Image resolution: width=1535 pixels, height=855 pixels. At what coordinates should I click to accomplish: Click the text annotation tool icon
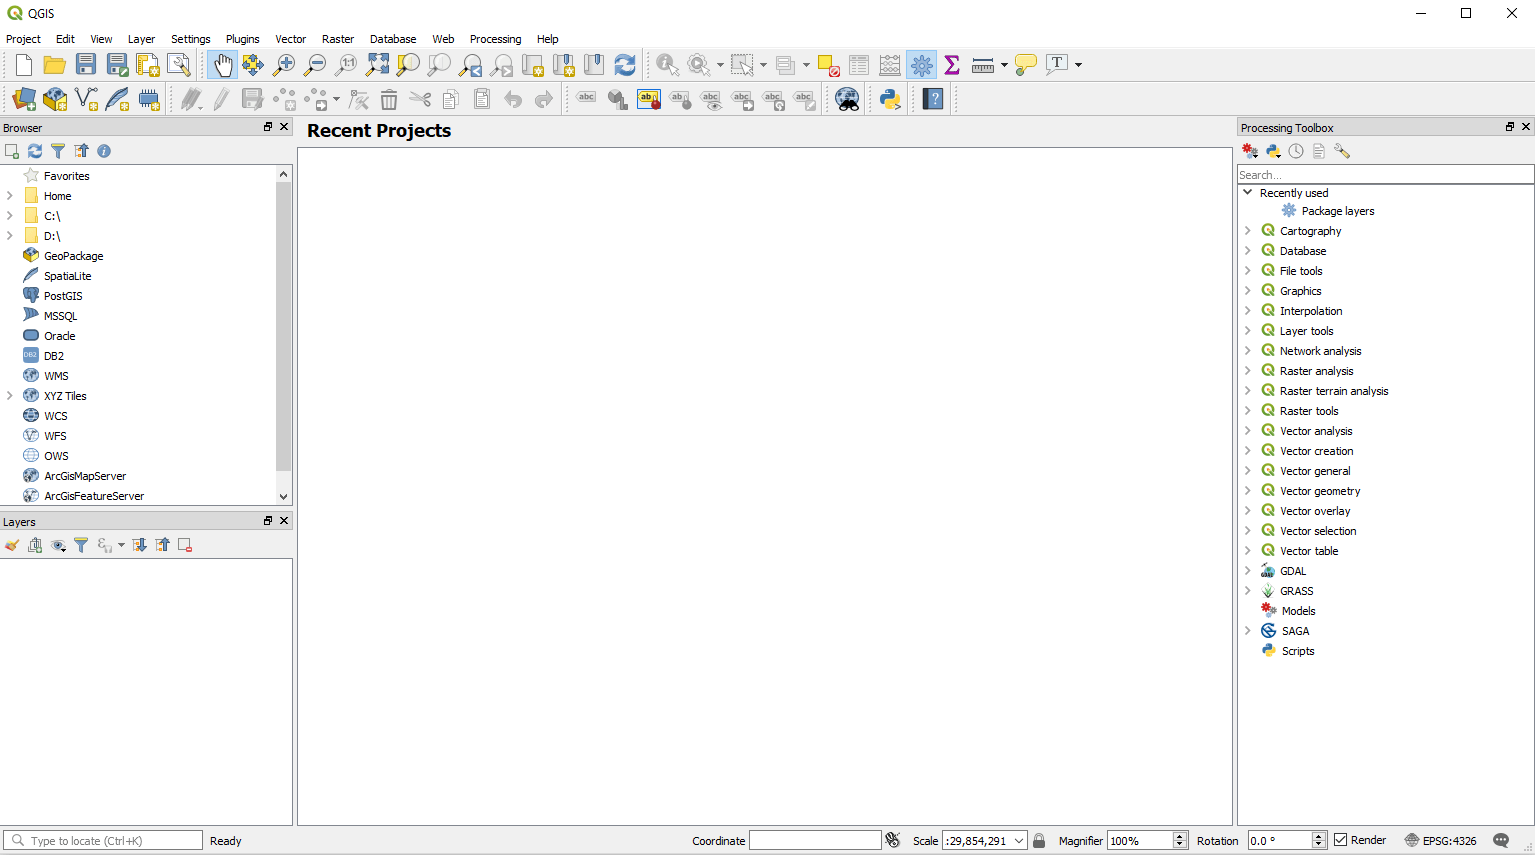(1057, 64)
